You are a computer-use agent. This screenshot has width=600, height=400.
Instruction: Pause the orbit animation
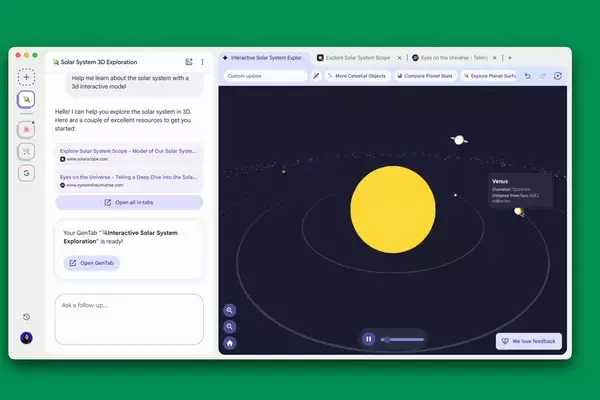pos(368,339)
